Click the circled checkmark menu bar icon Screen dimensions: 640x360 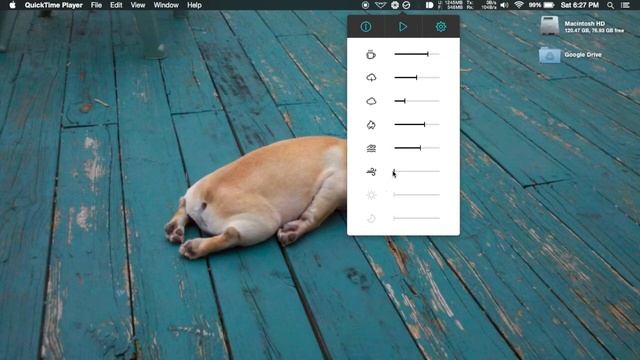pos(406,5)
